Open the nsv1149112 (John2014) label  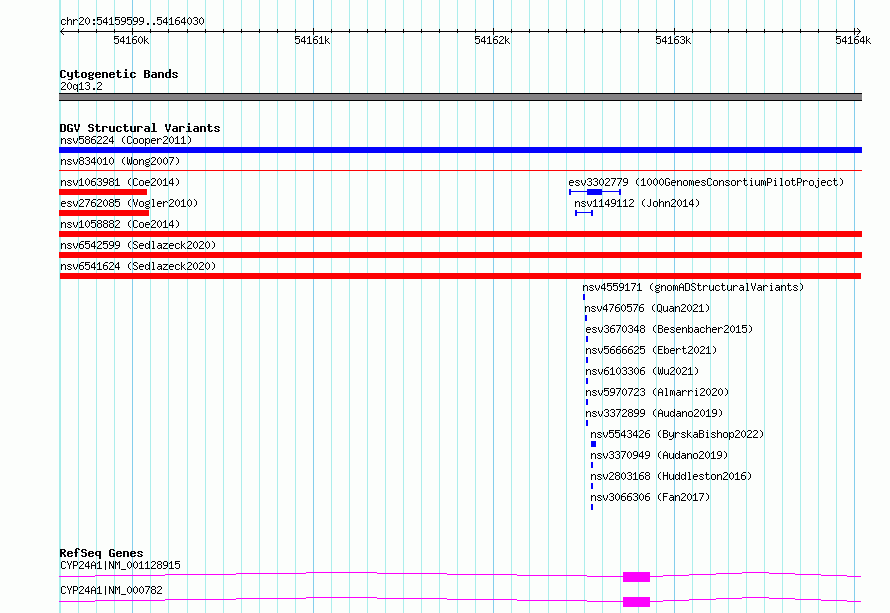[637, 203]
